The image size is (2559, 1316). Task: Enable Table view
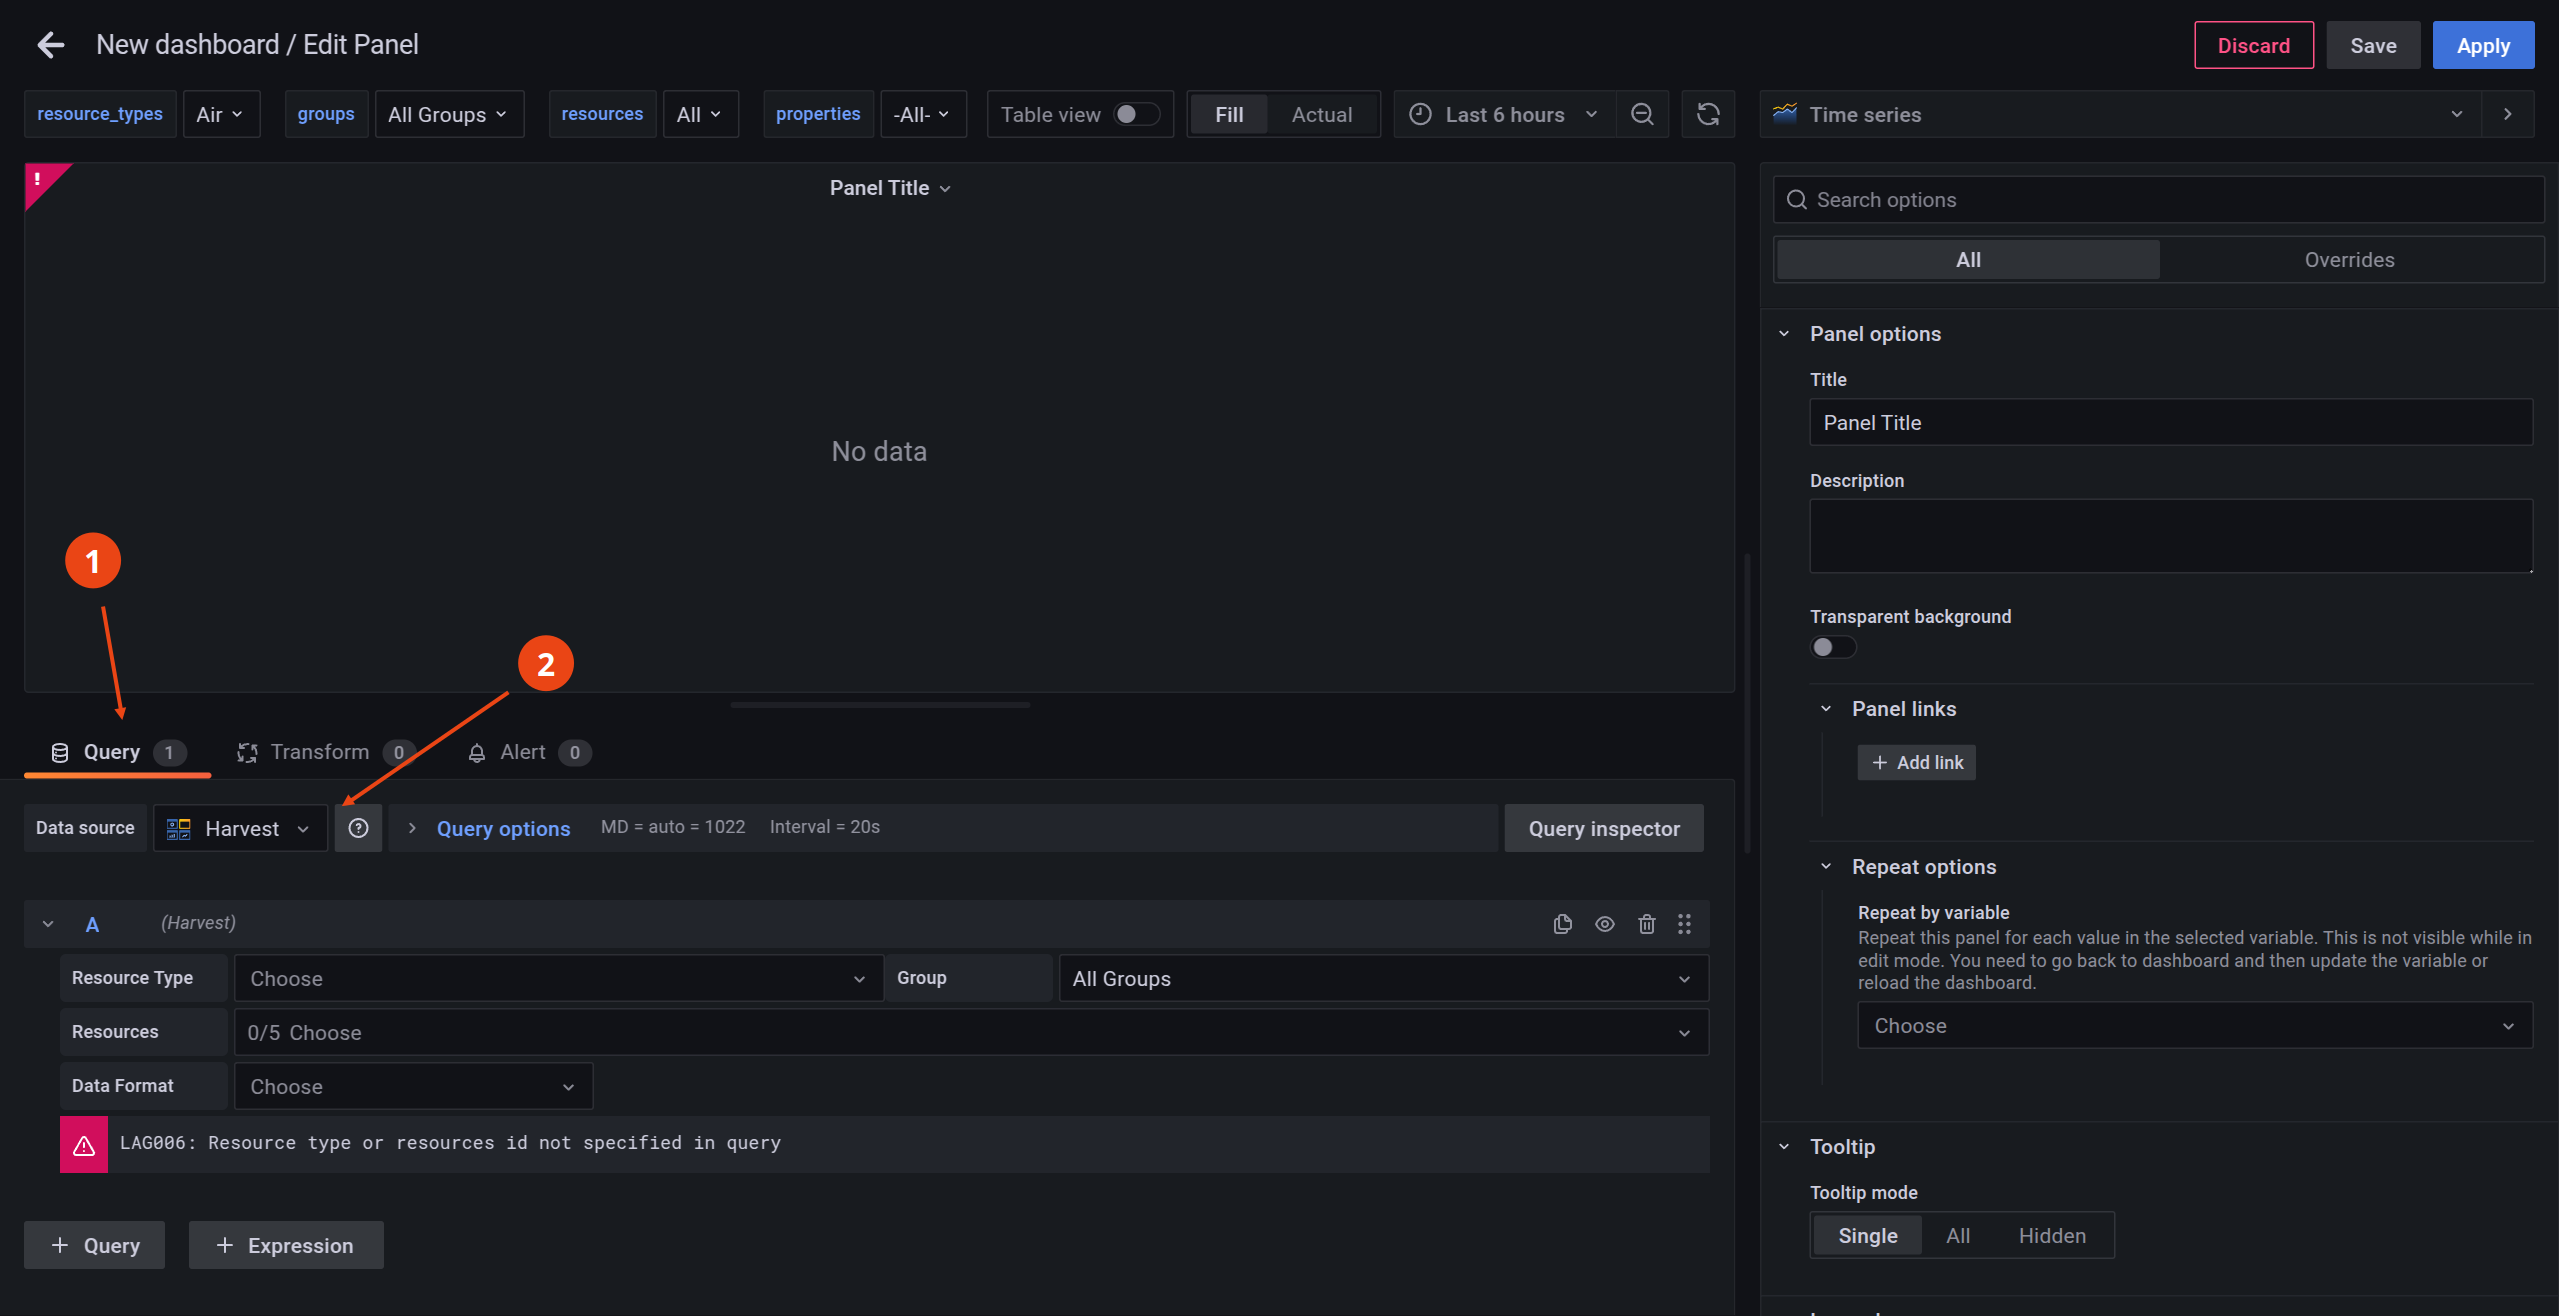1137,114
